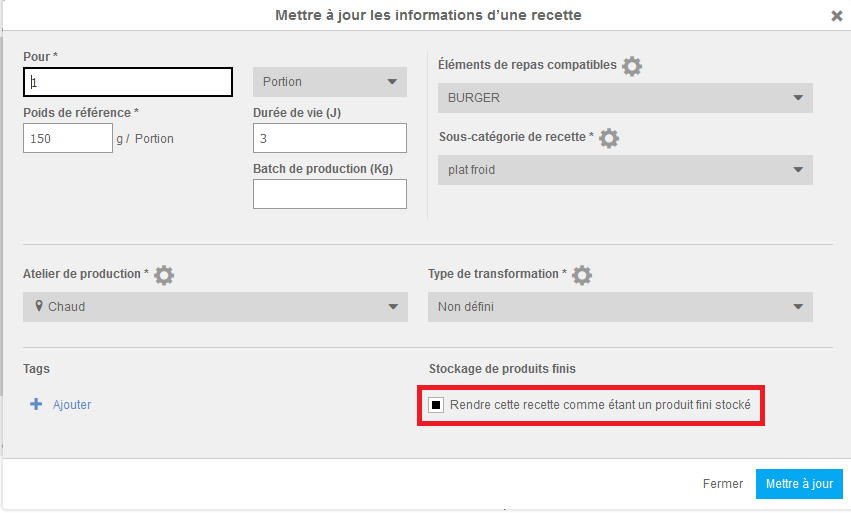Viewport: 851px width, 513px height.
Task: Toggle the produit fini stocké checkbox
Action: [x=436, y=405]
